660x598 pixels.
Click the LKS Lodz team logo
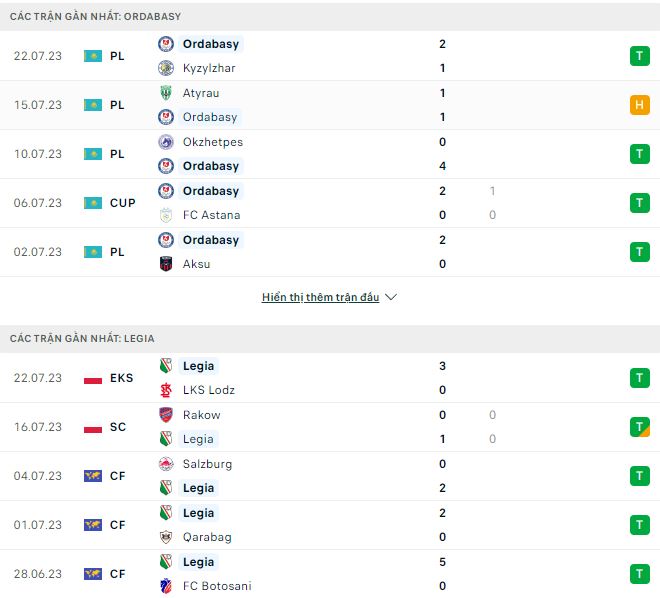coord(166,390)
